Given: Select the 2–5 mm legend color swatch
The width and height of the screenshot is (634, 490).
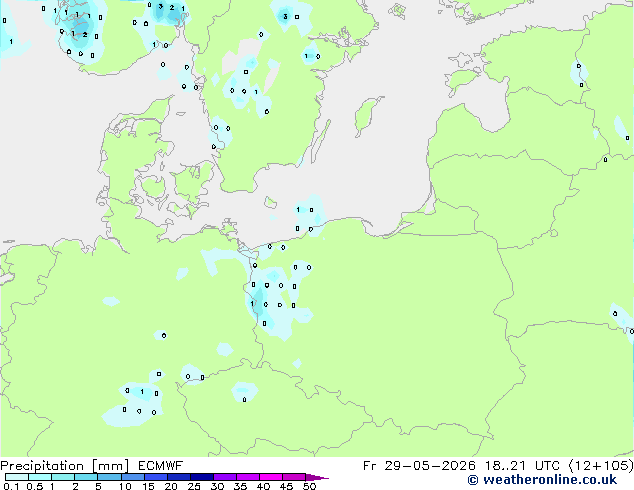Looking at the screenshot, I should [x=86, y=477].
